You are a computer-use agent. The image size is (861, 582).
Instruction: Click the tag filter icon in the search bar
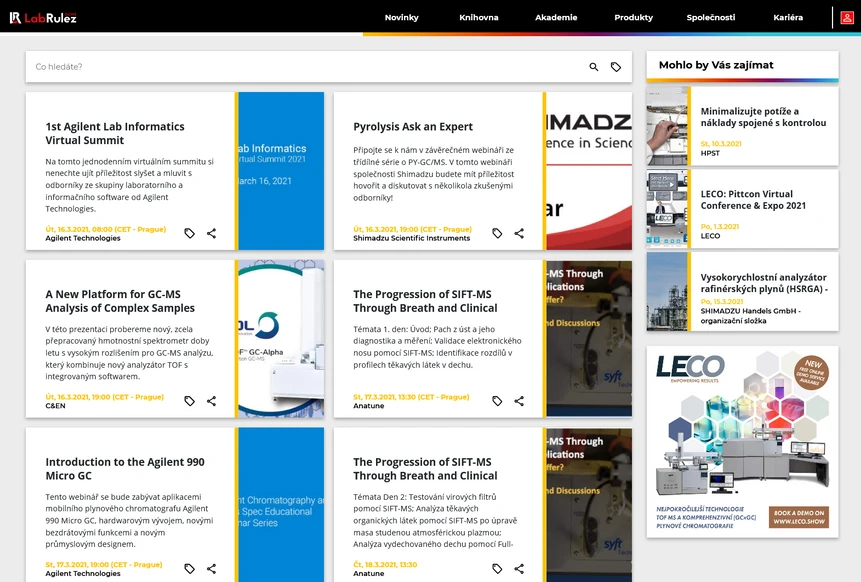(617, 66)
